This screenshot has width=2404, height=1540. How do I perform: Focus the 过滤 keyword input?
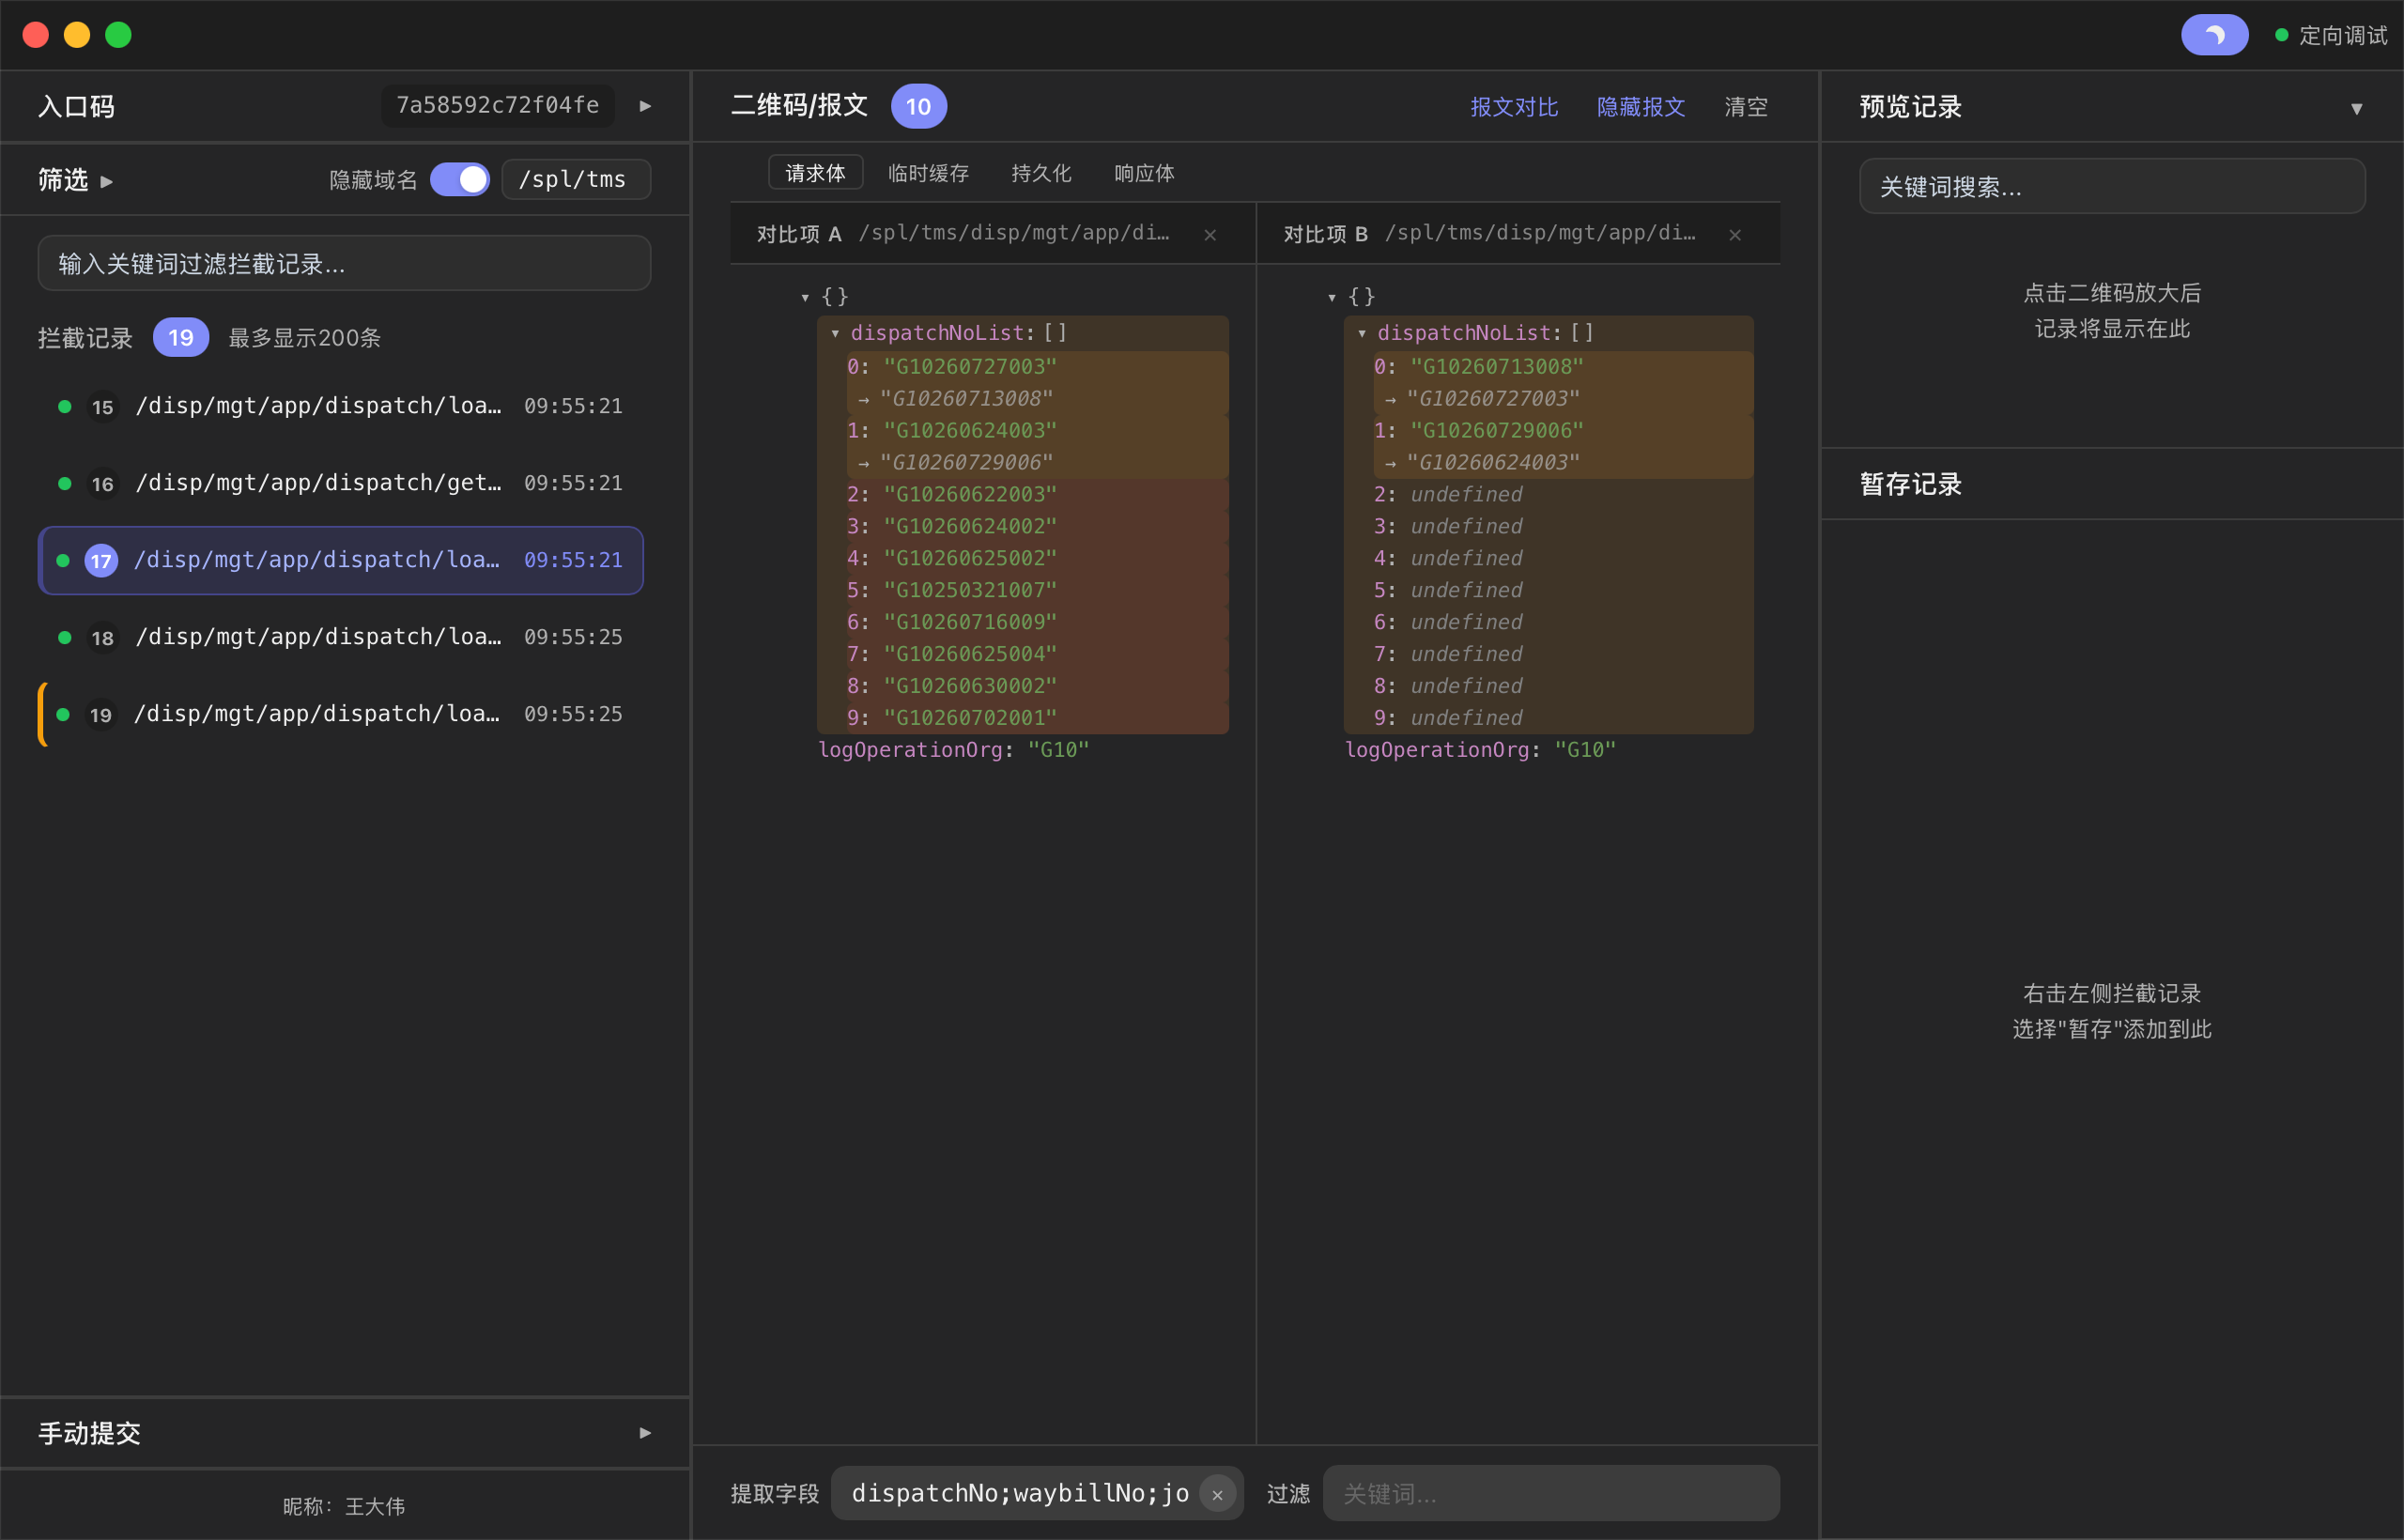[1551, 1493]
